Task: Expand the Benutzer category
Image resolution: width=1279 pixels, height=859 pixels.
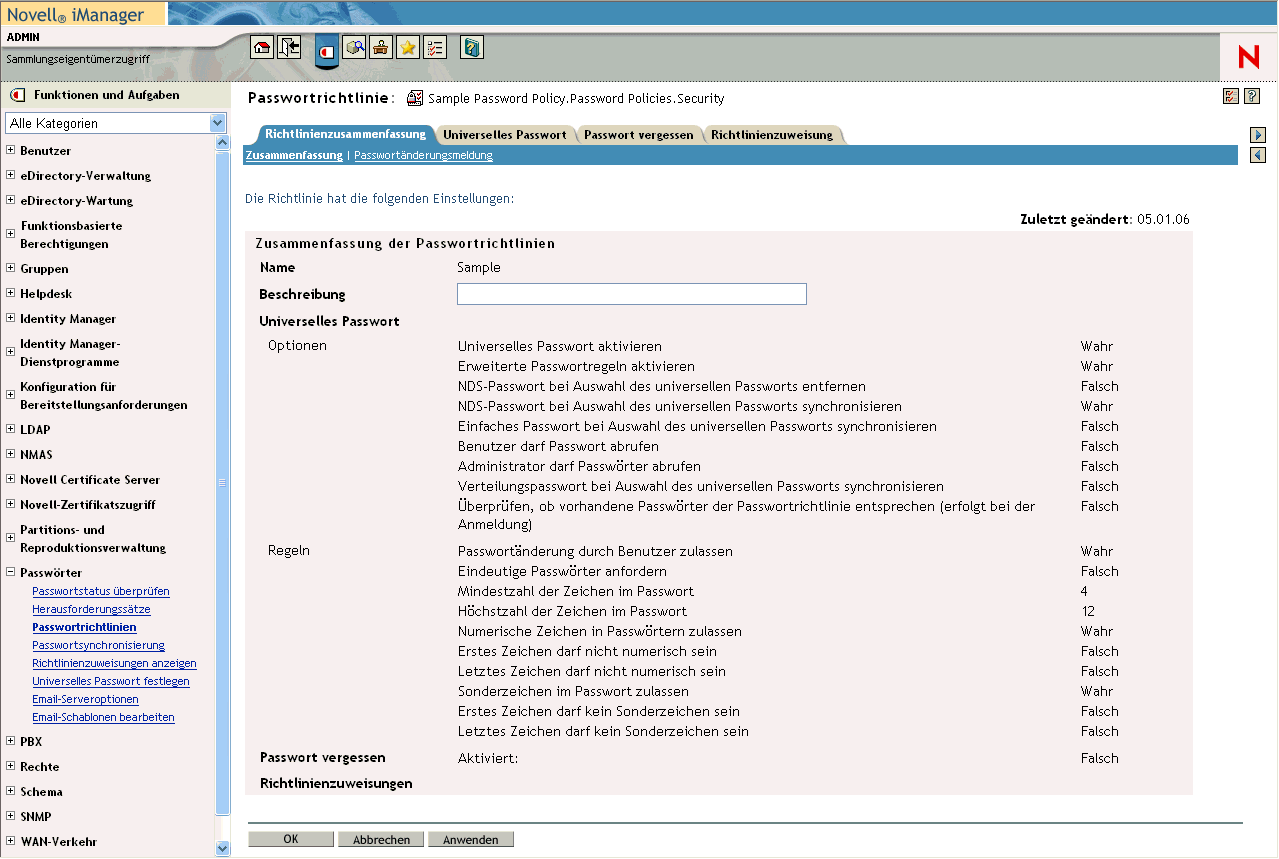Action: click(x=10, y=151)
